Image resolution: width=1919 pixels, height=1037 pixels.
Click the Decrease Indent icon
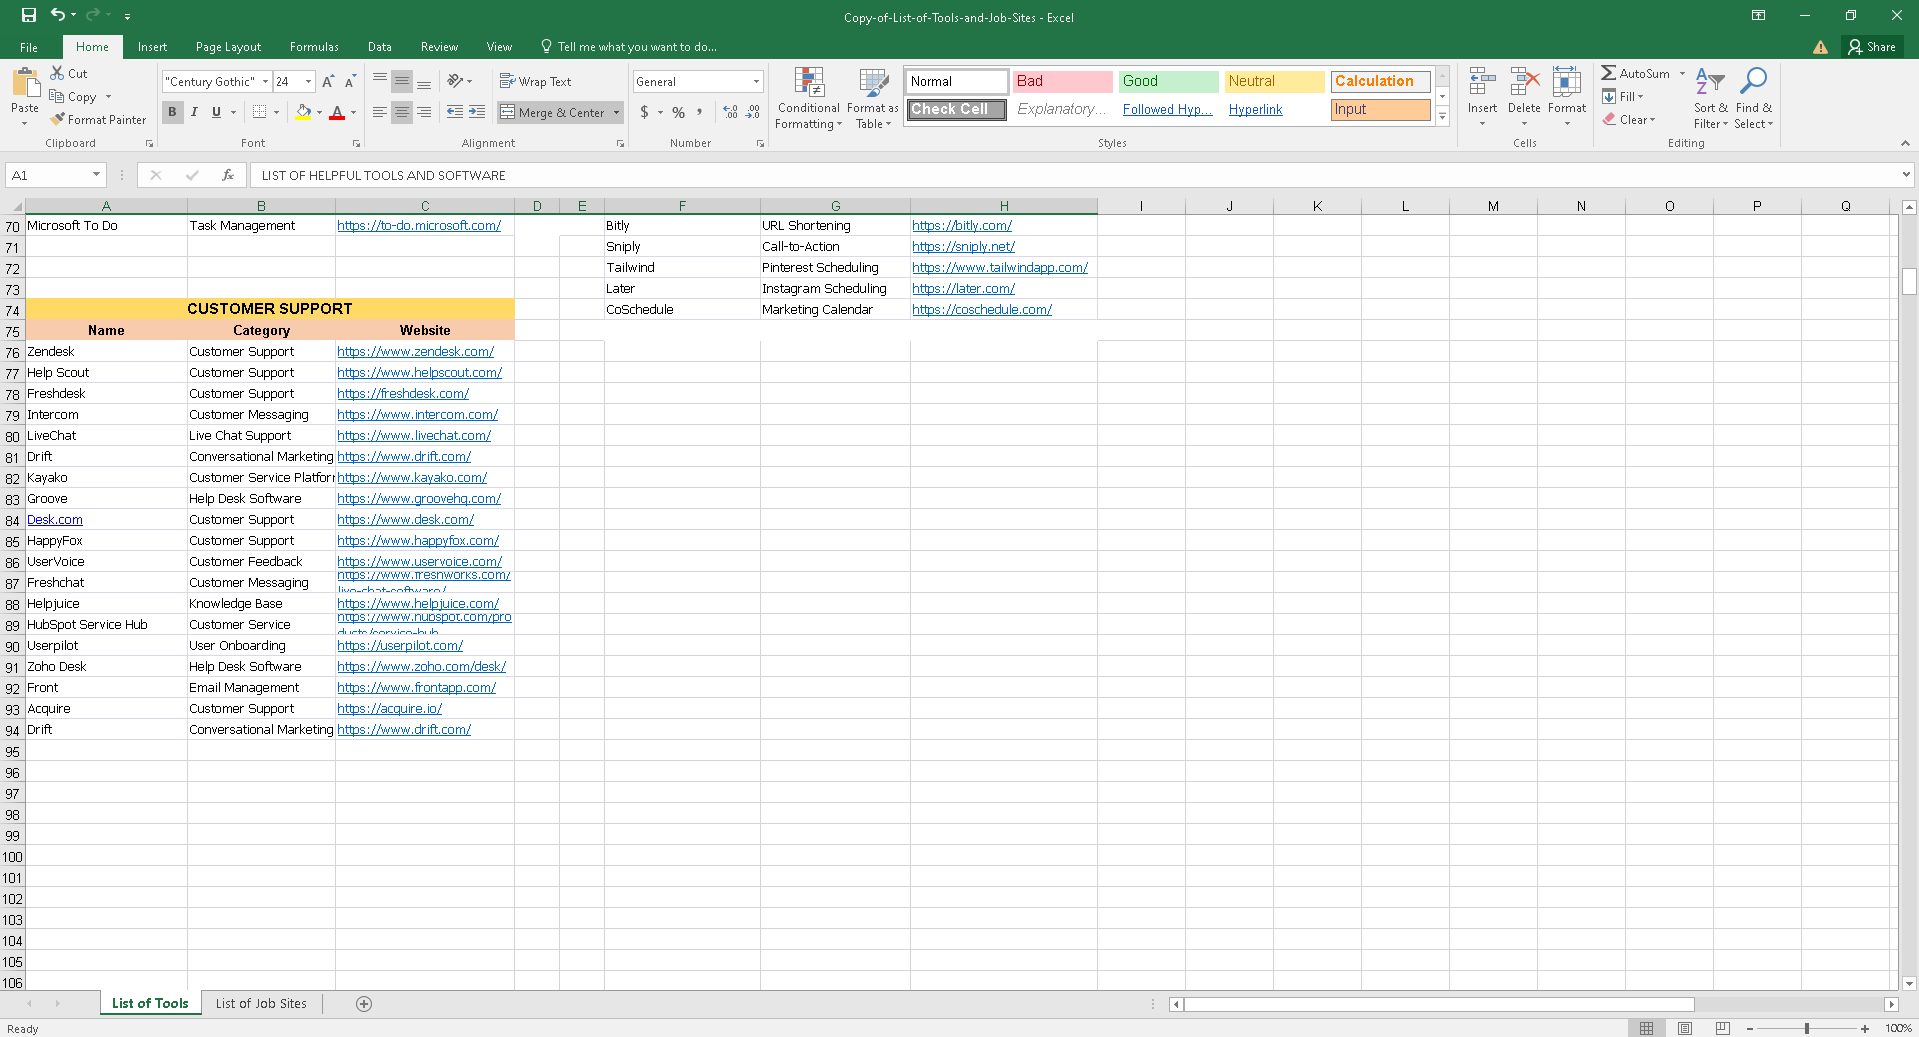tap(455, 112)
